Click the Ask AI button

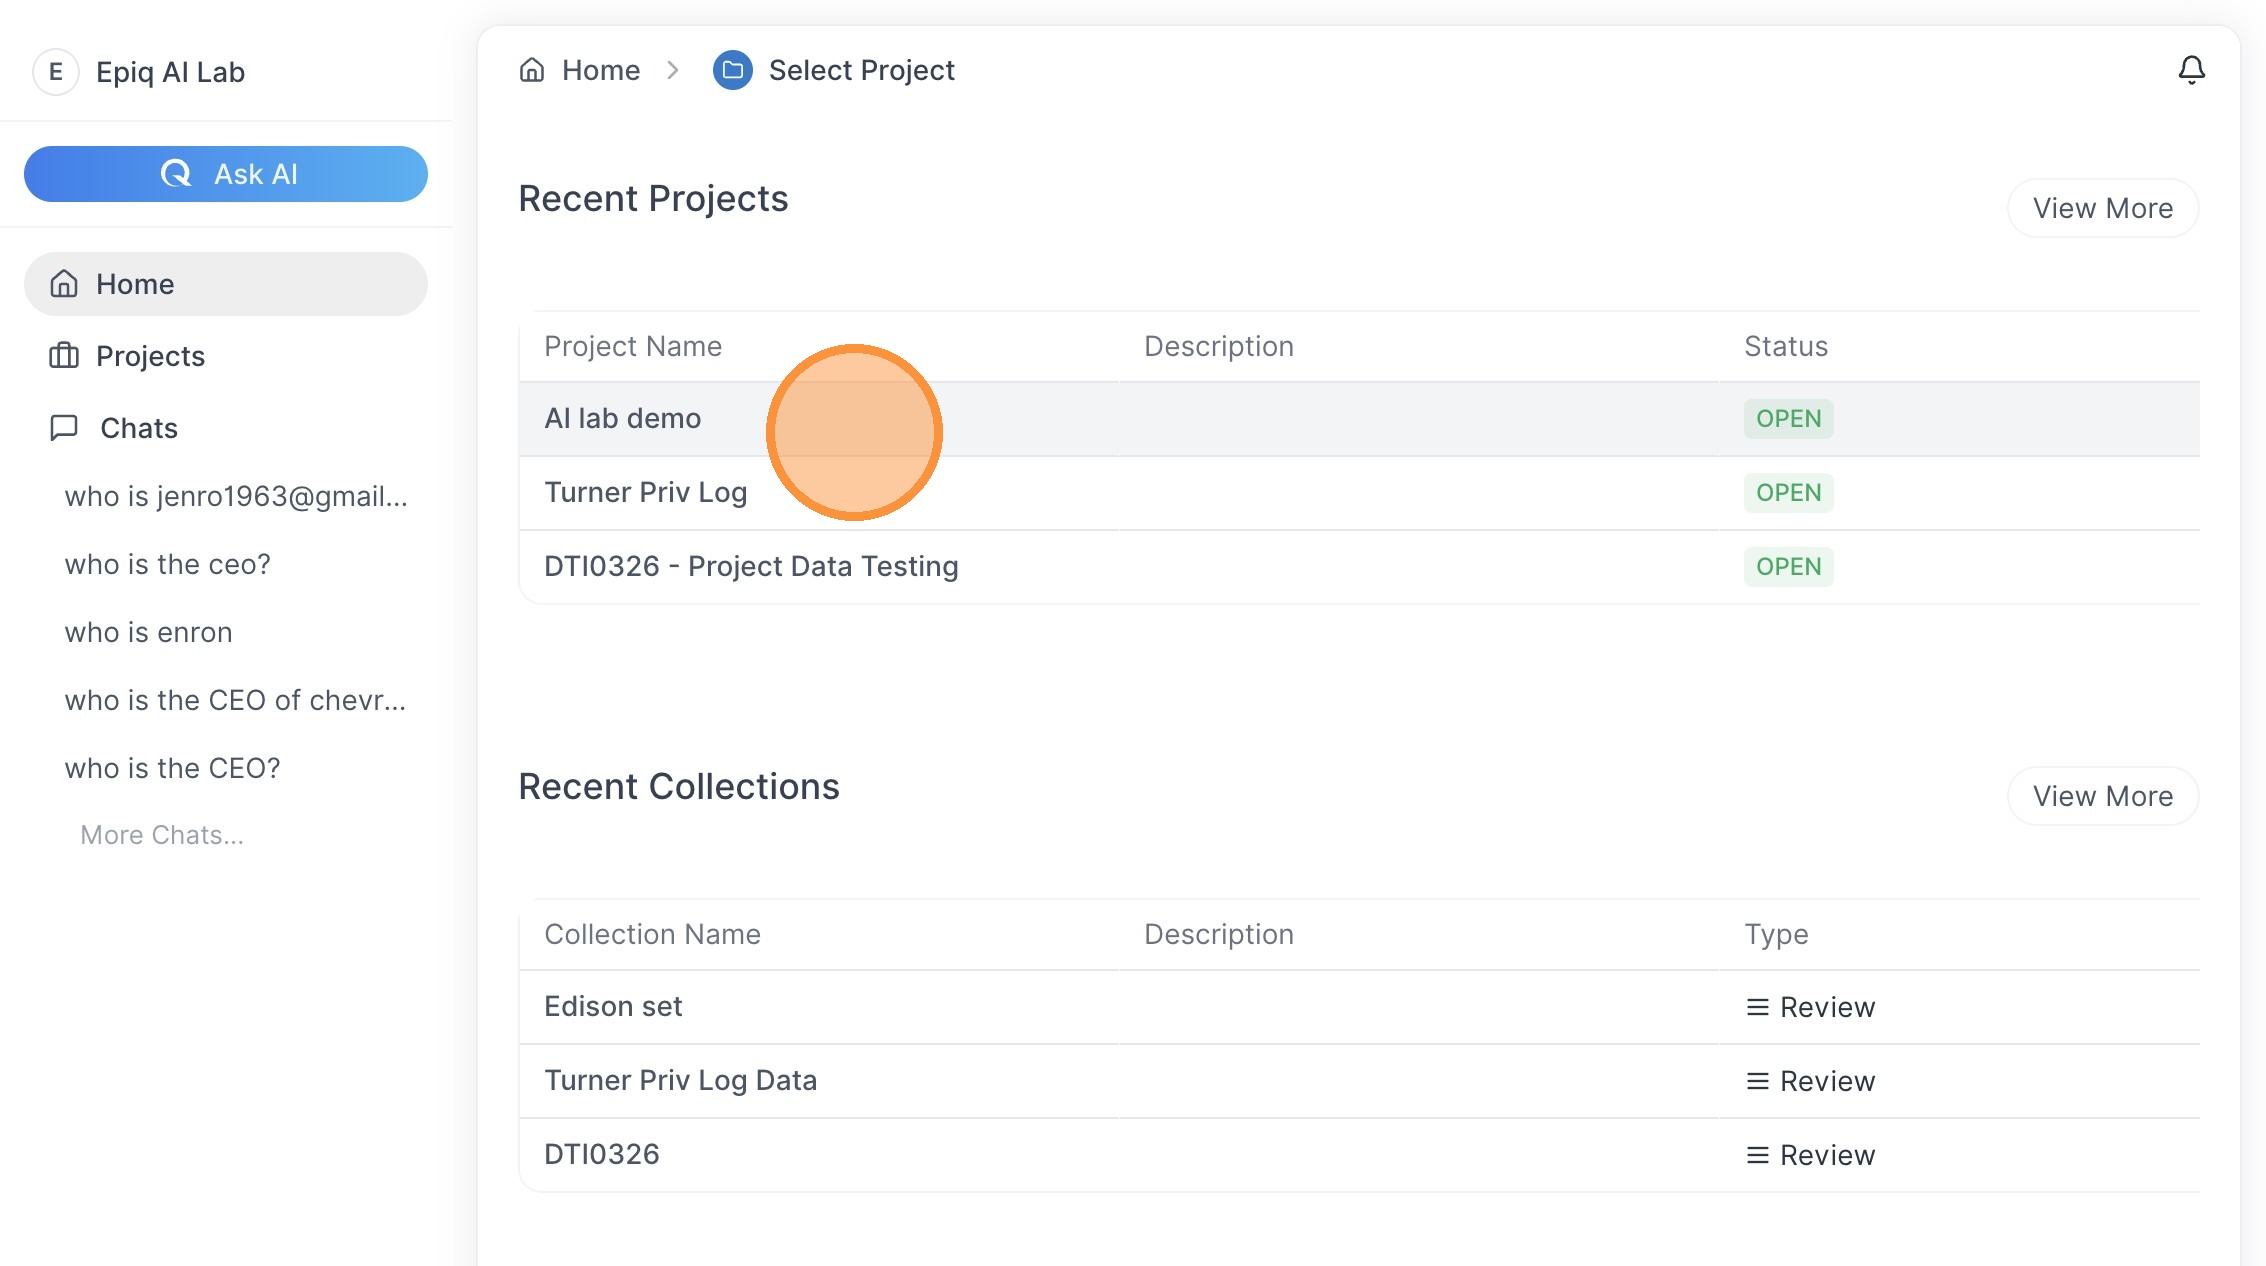coord(226,174)
